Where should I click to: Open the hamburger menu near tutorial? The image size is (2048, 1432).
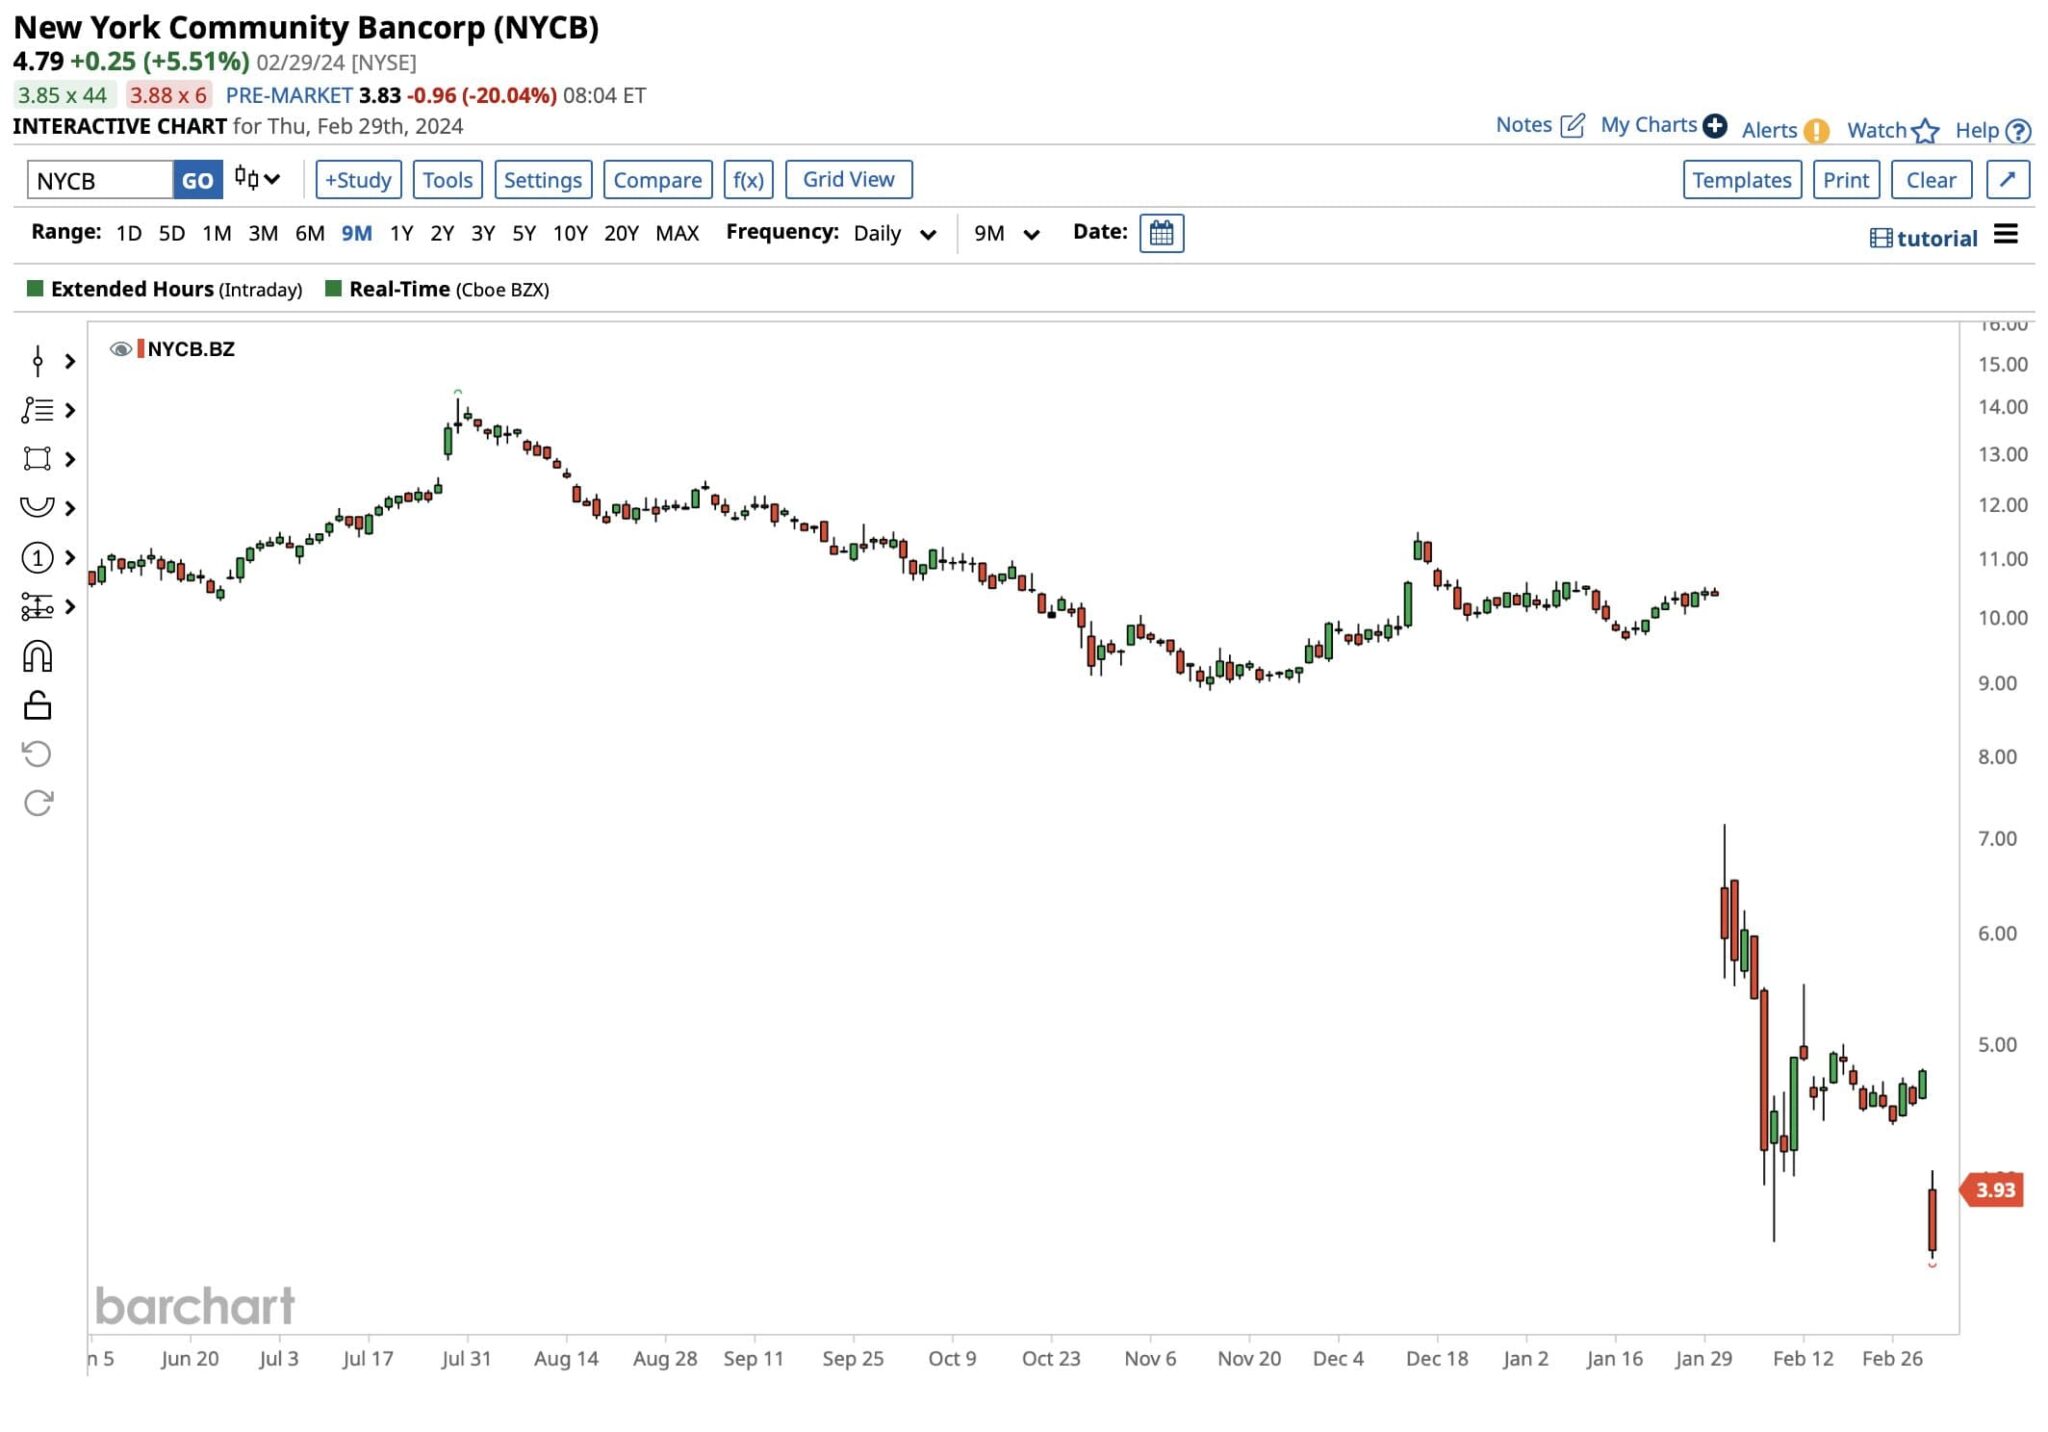[x=2005, y=236]
